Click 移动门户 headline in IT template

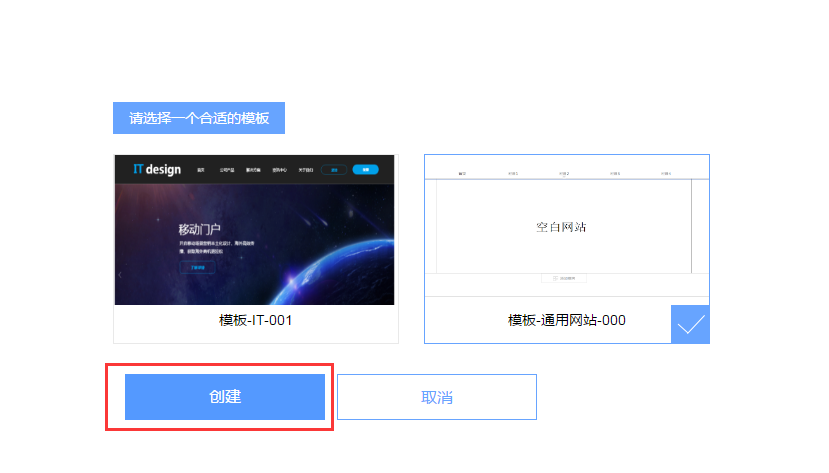[x=199, y=229]
